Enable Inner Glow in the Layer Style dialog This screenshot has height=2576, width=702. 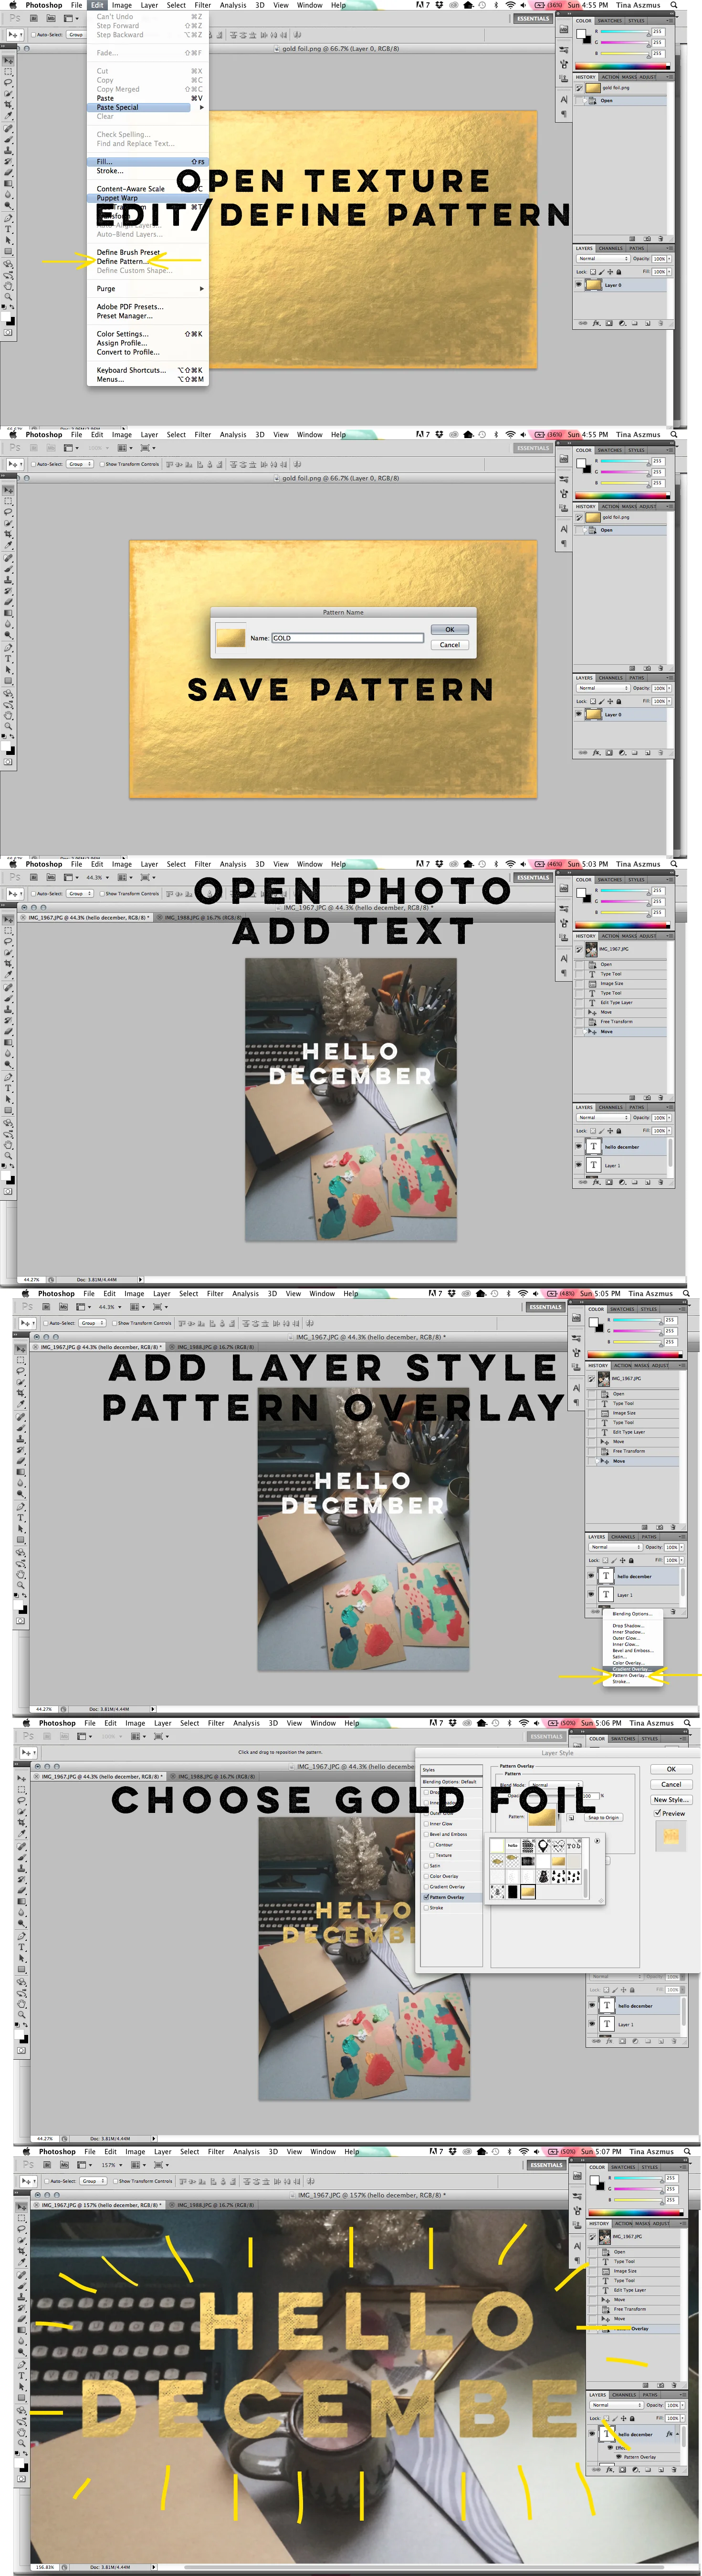pos(427,1823)
